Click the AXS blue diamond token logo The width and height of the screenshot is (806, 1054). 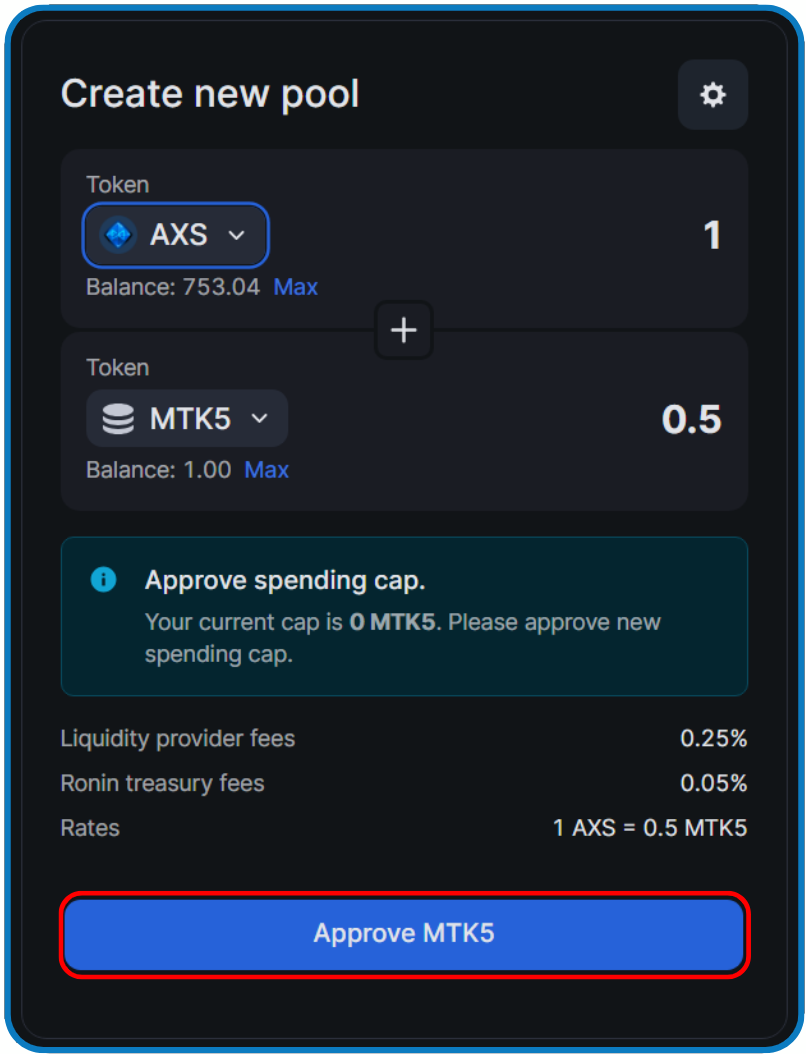[118, 235]
